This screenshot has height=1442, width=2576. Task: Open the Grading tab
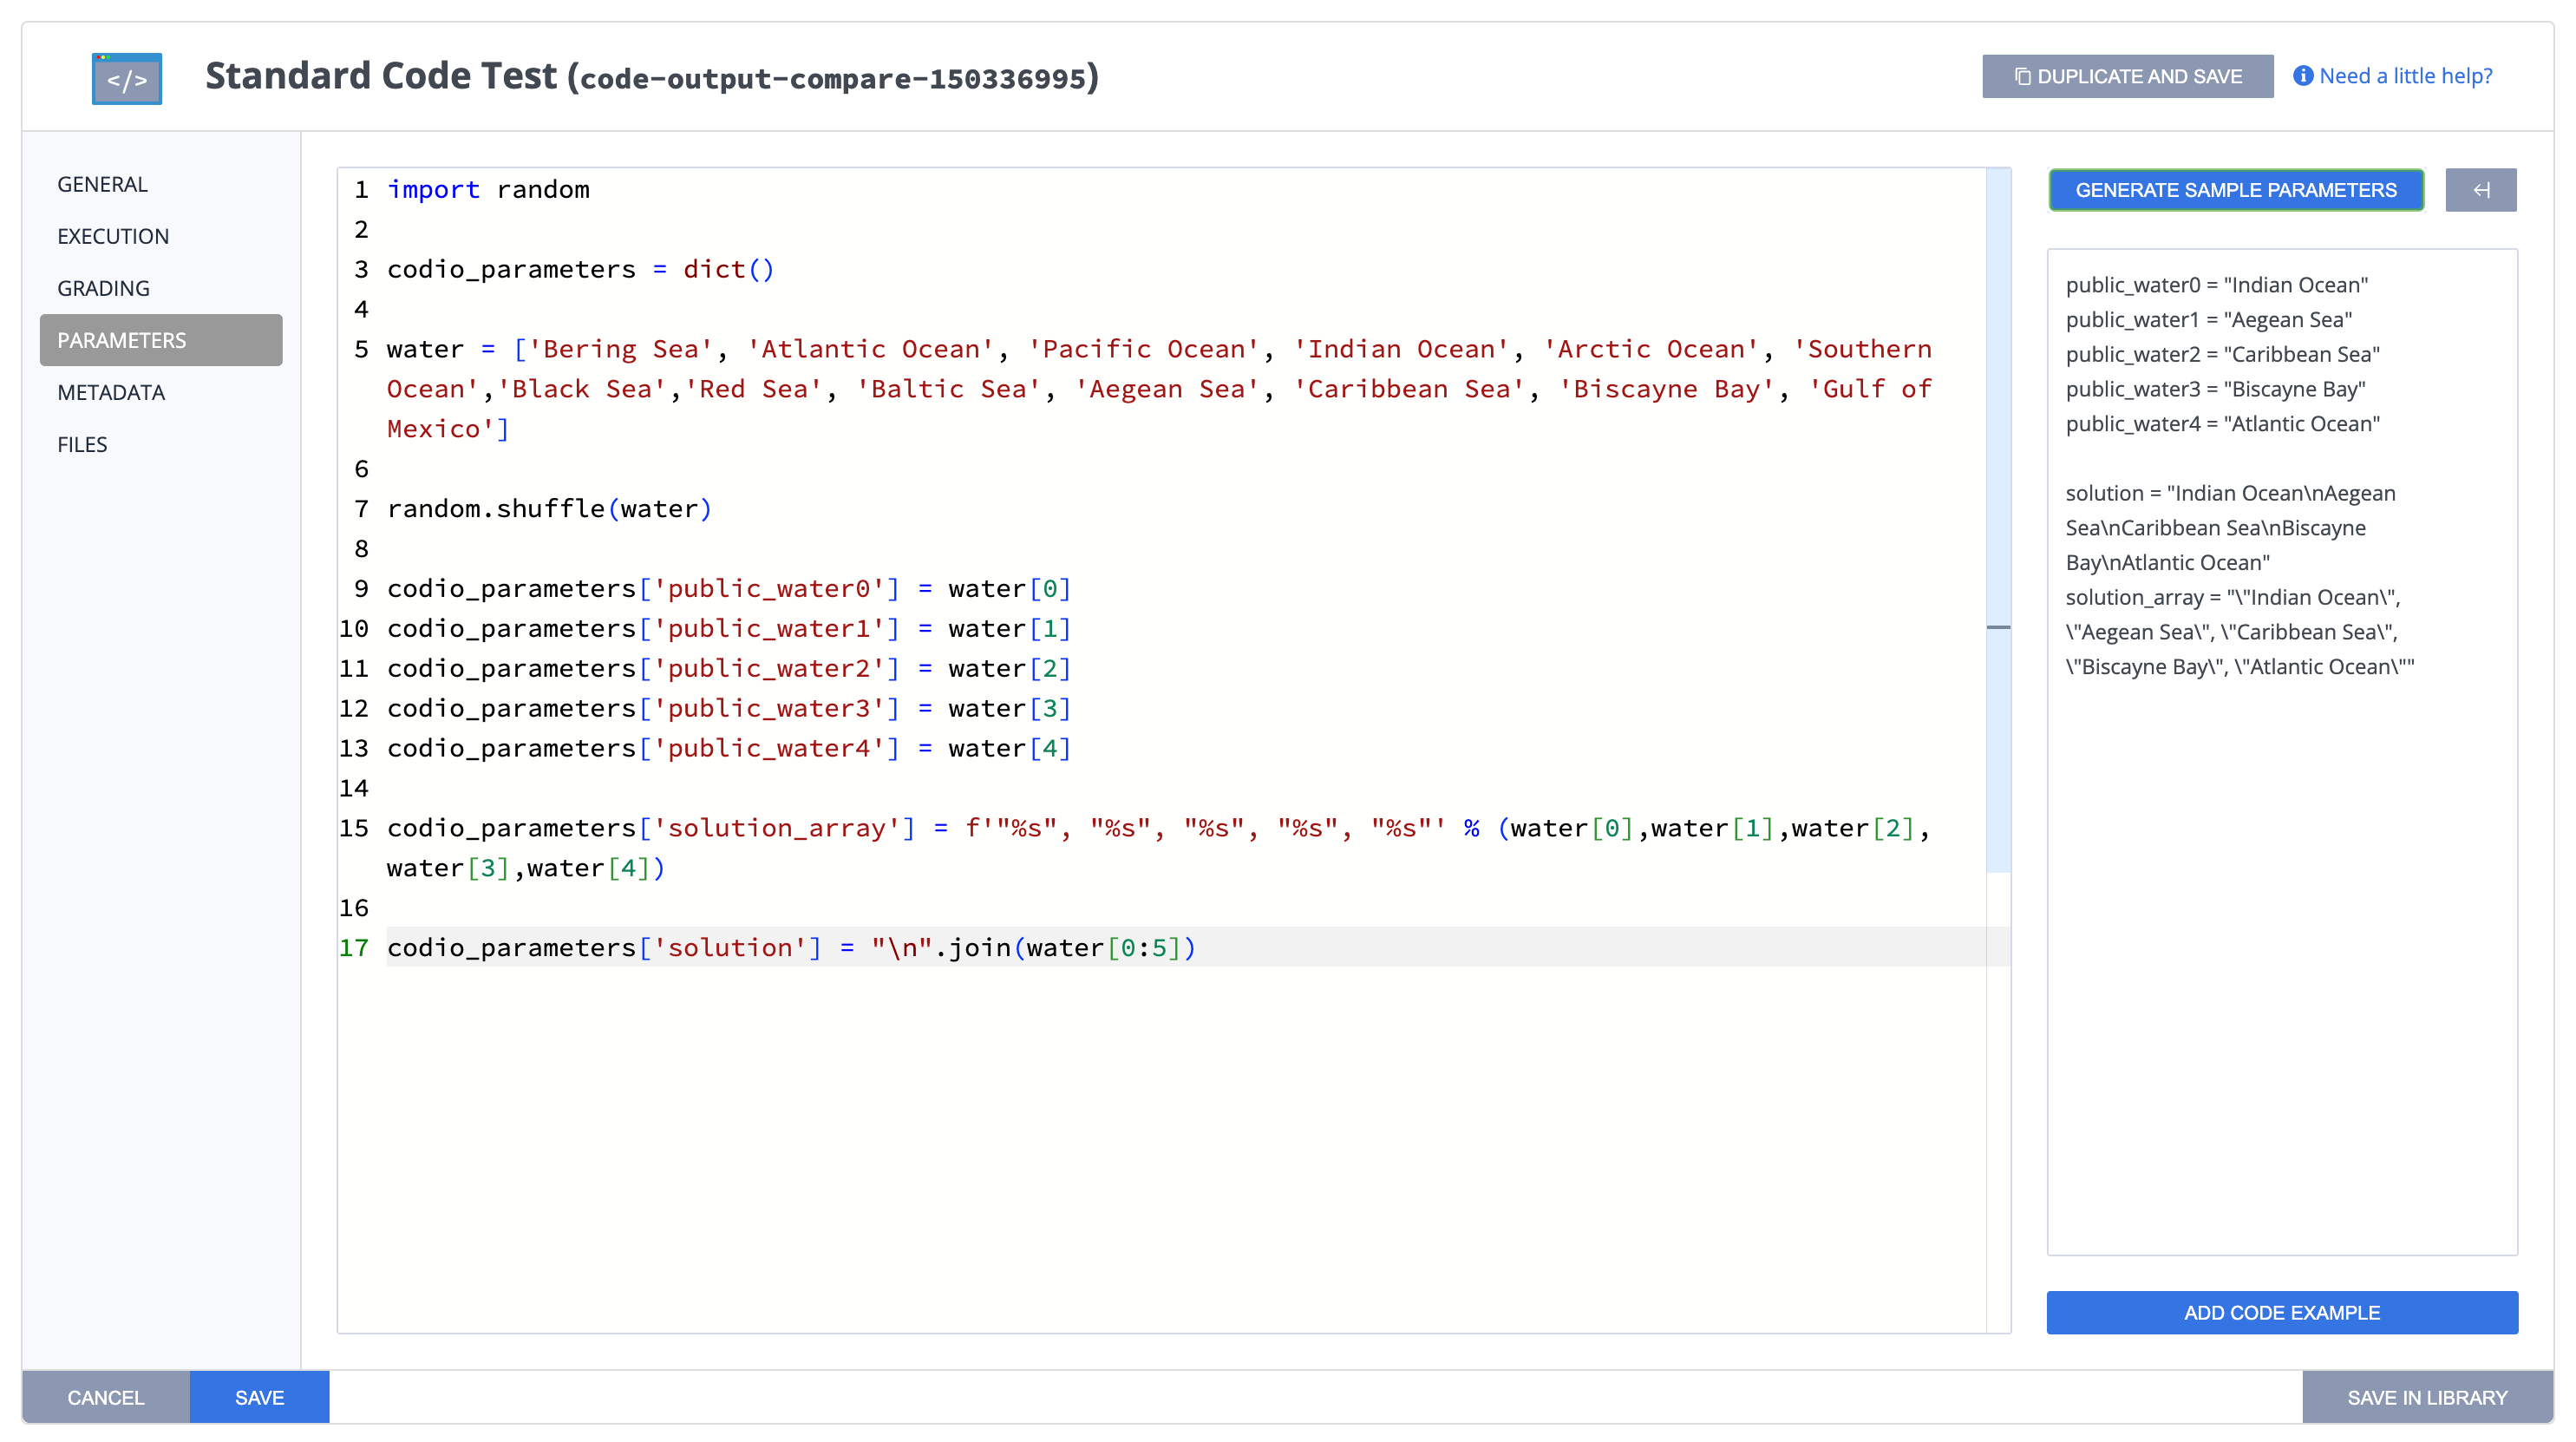click(x=103, y=288)
